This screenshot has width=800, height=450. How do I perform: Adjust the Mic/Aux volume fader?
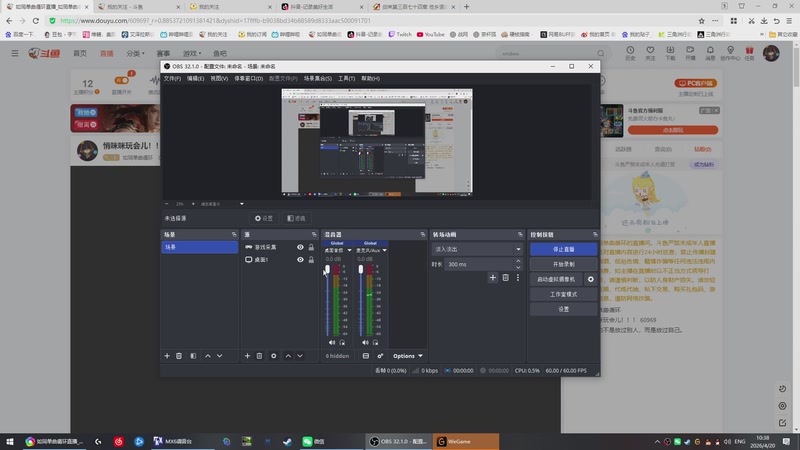pos(361,269)
